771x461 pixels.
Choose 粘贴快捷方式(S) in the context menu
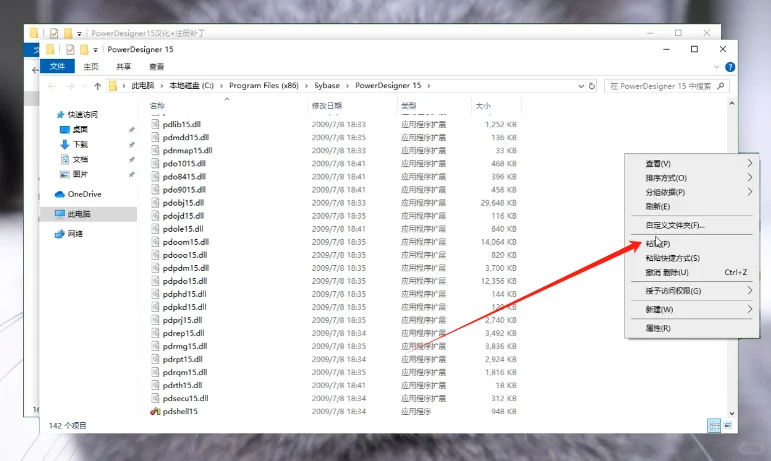[x=692, y=258]
